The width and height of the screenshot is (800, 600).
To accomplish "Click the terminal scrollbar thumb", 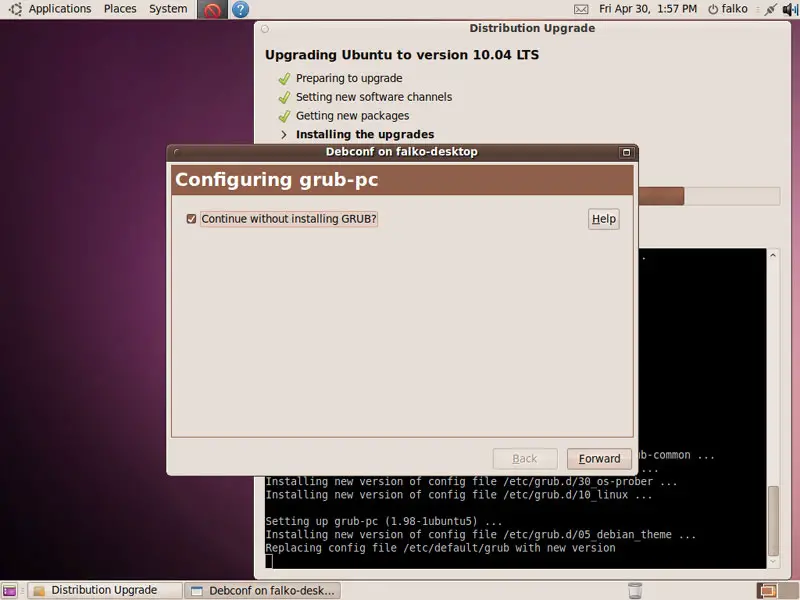I will point(773,520).
